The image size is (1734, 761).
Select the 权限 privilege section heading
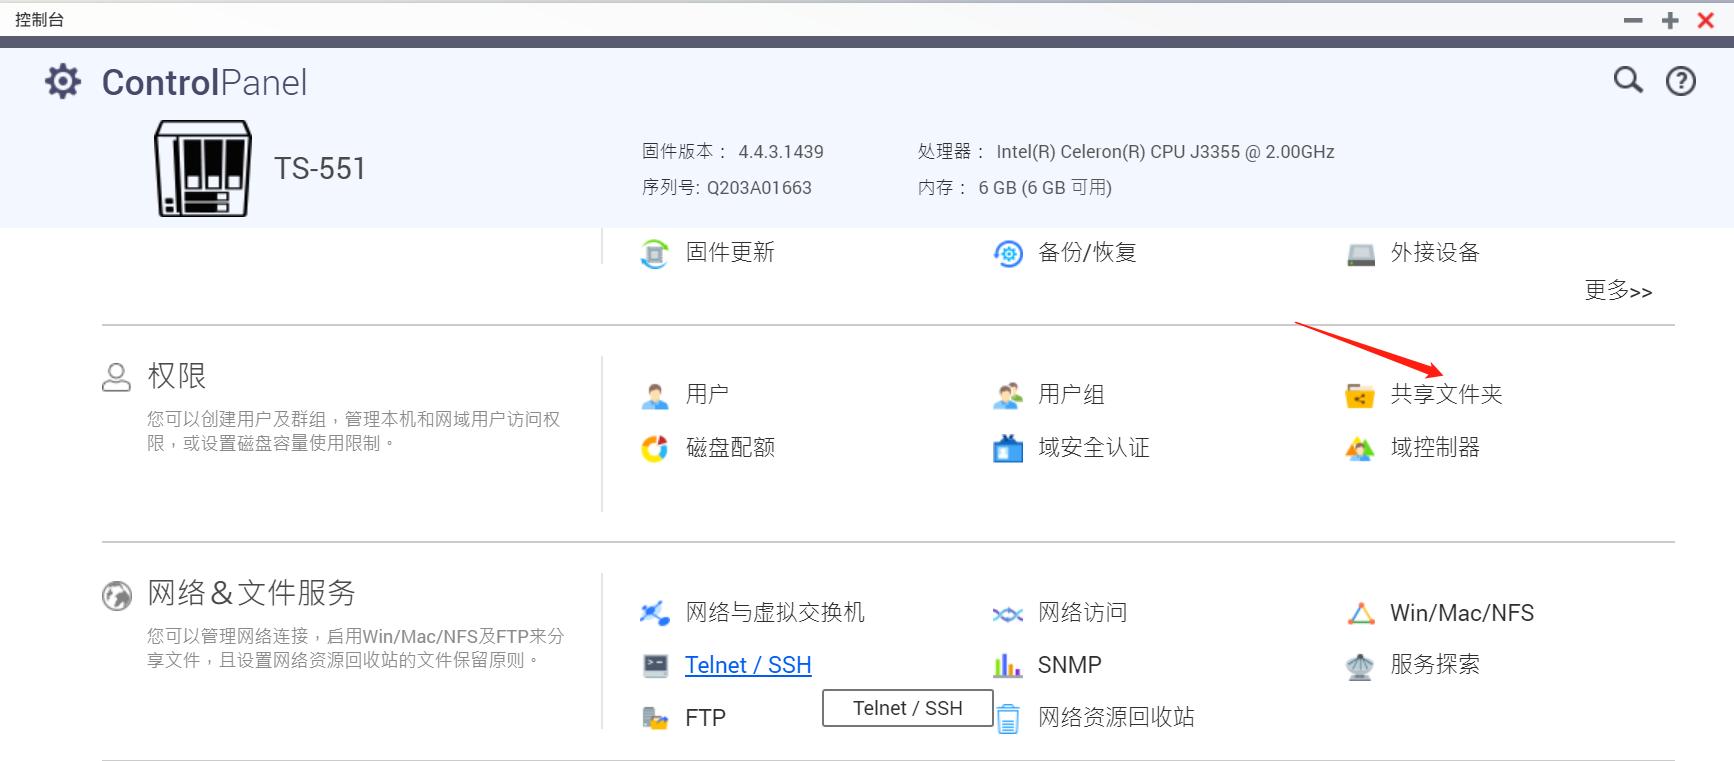(177, 376)
